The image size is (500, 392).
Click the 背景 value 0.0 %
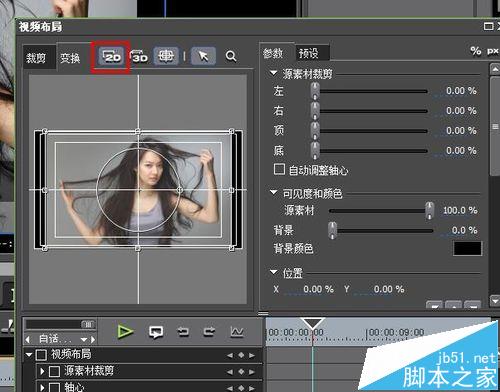tap(464, 231)
